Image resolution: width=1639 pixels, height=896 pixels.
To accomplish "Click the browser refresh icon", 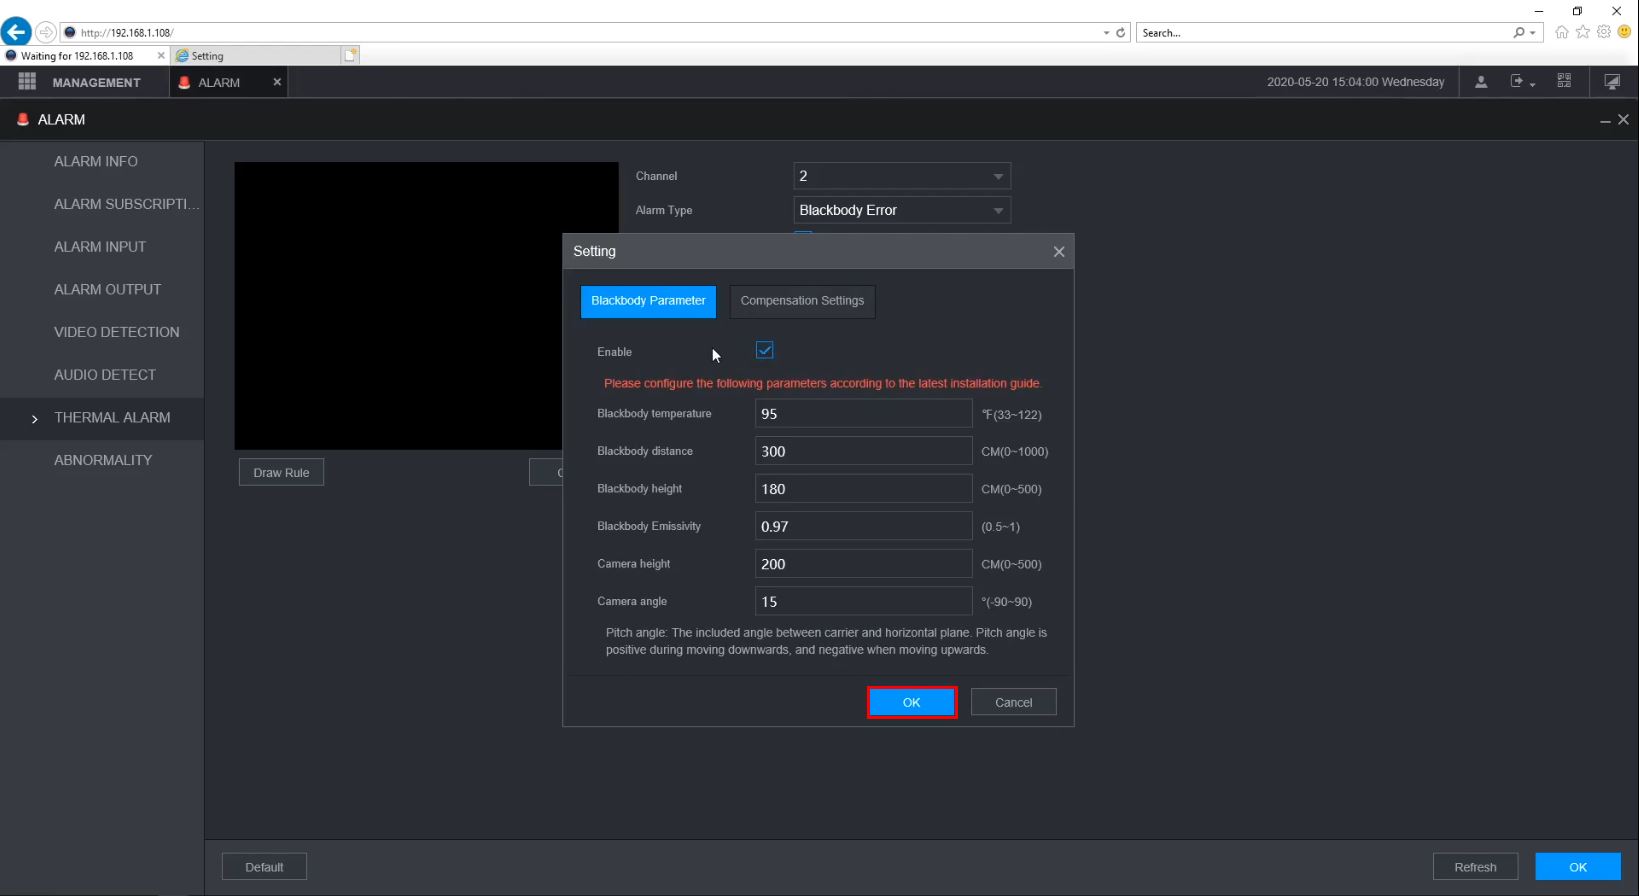I will 1121,33.
